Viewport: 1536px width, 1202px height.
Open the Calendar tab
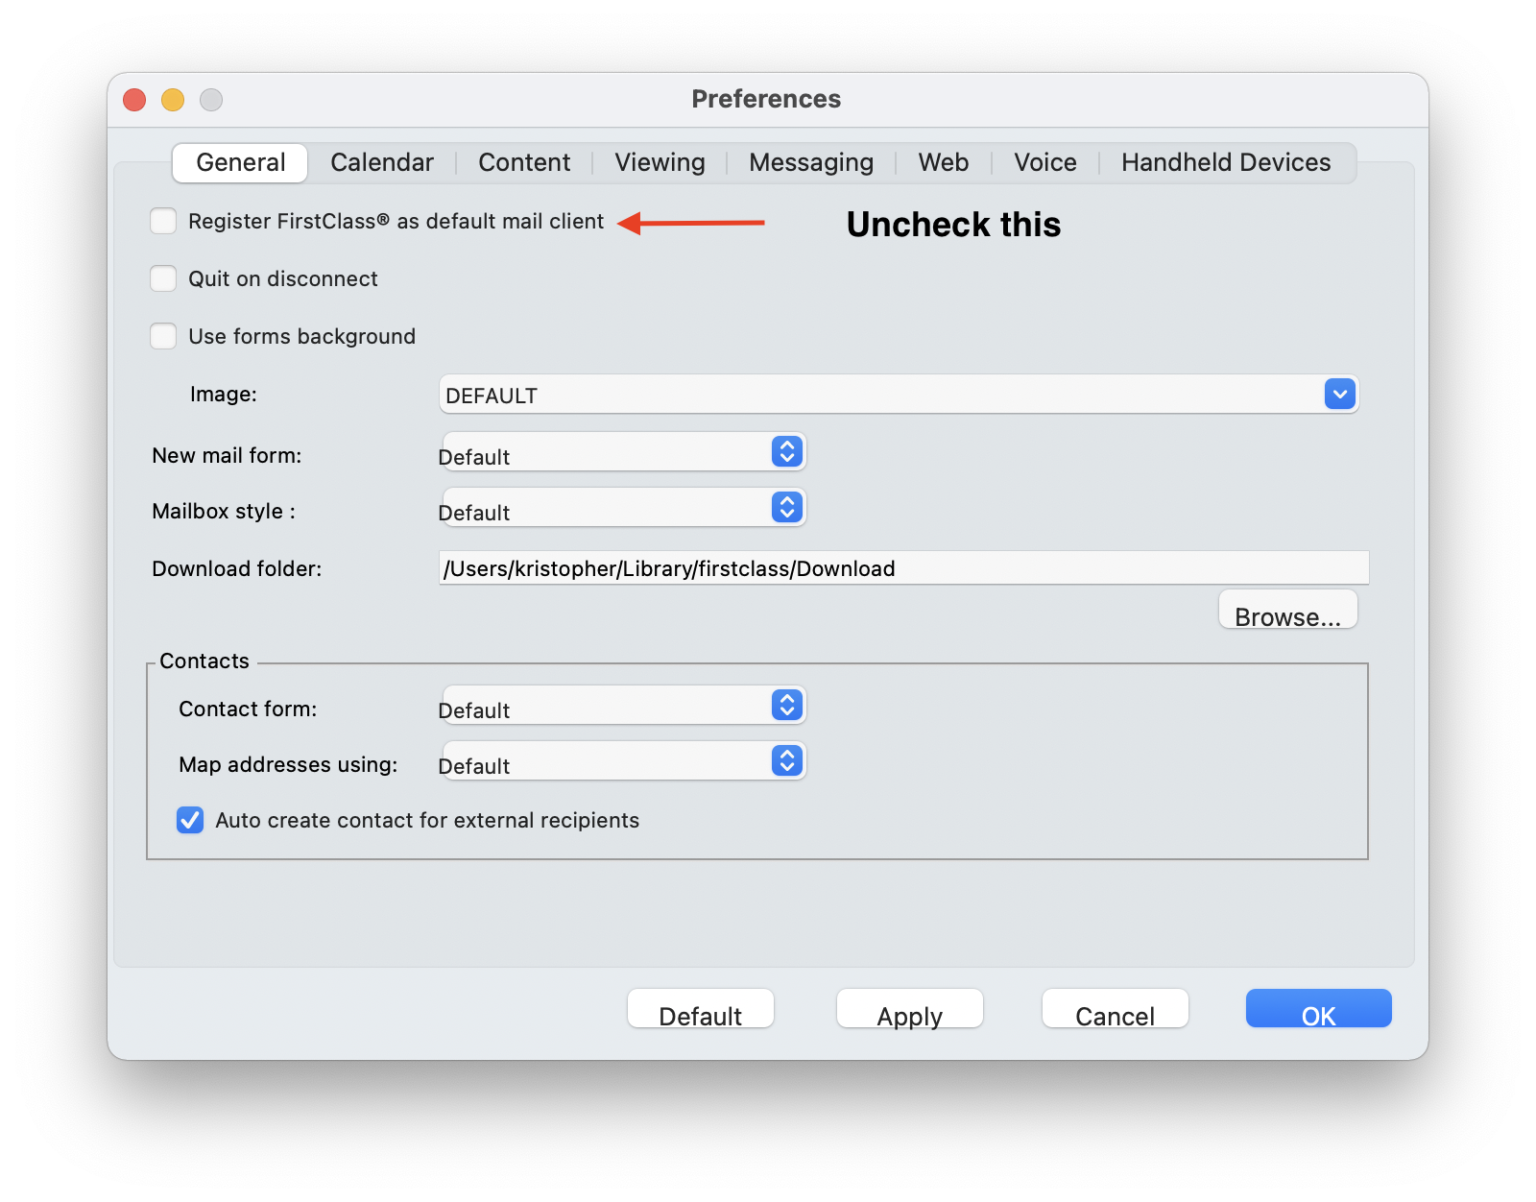pyautogui.click(x=382, y=163)
